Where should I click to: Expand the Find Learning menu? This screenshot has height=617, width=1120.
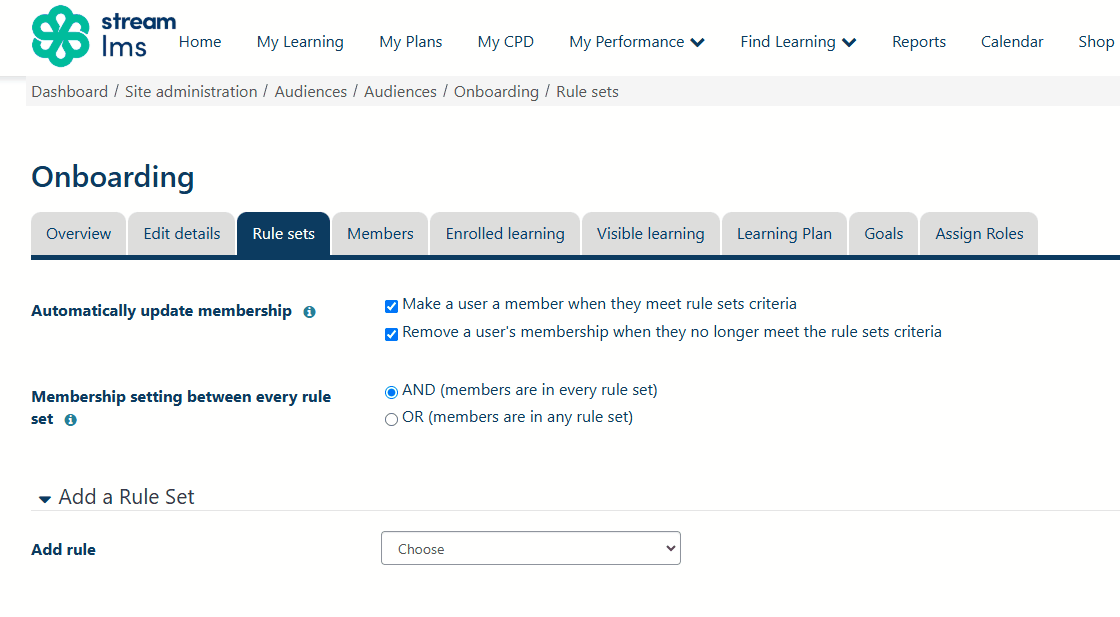click(x=798, y=41)
